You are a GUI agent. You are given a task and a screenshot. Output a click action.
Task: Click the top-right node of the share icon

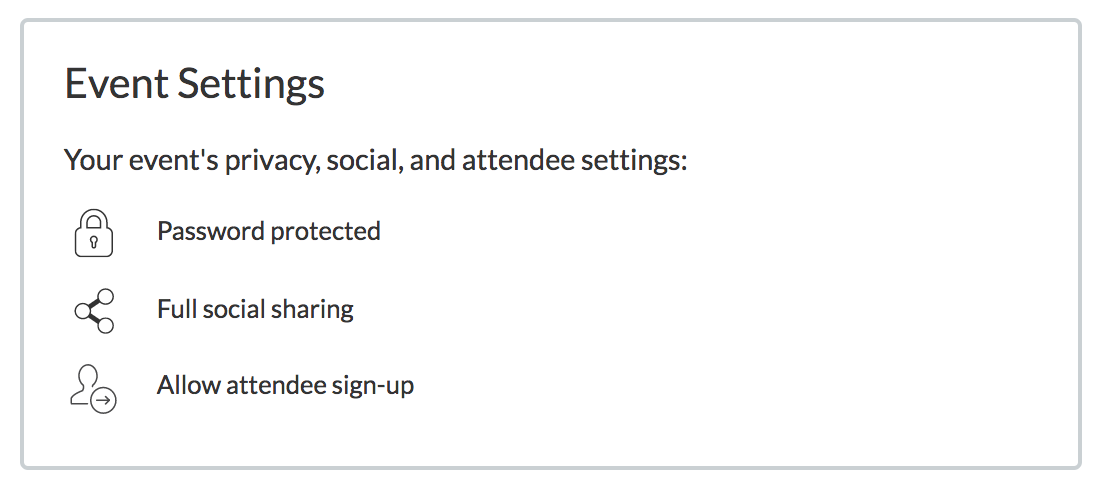point(105,297)
